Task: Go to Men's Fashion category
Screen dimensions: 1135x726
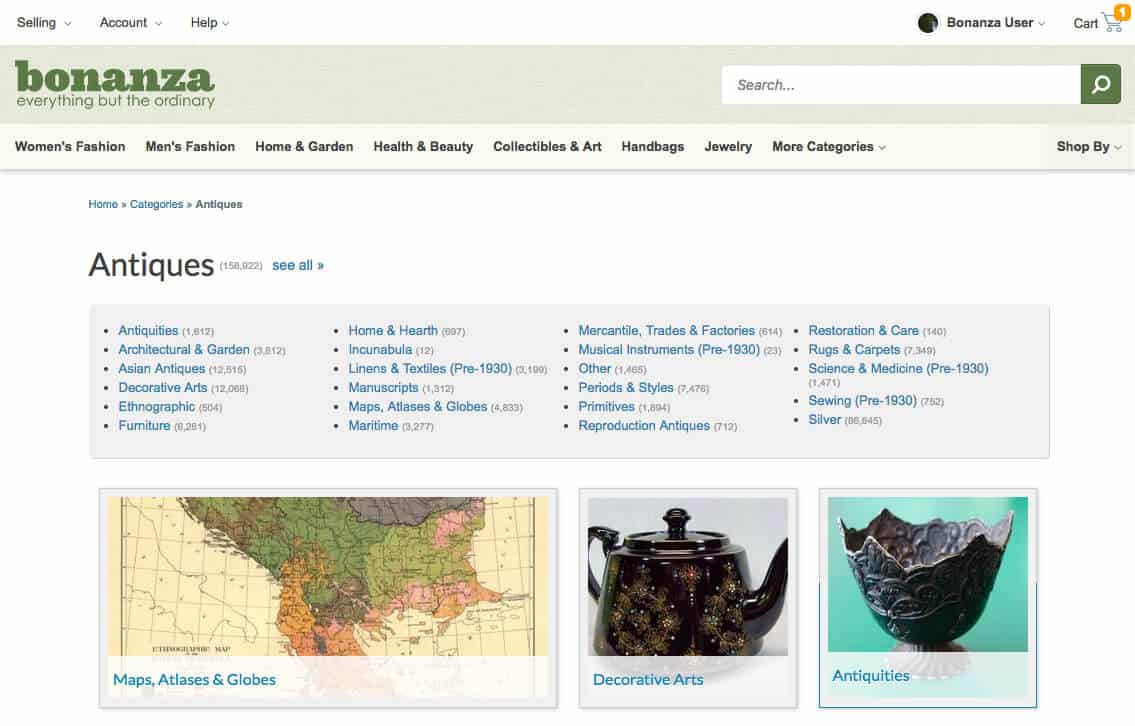Action: tap(190, 146)
